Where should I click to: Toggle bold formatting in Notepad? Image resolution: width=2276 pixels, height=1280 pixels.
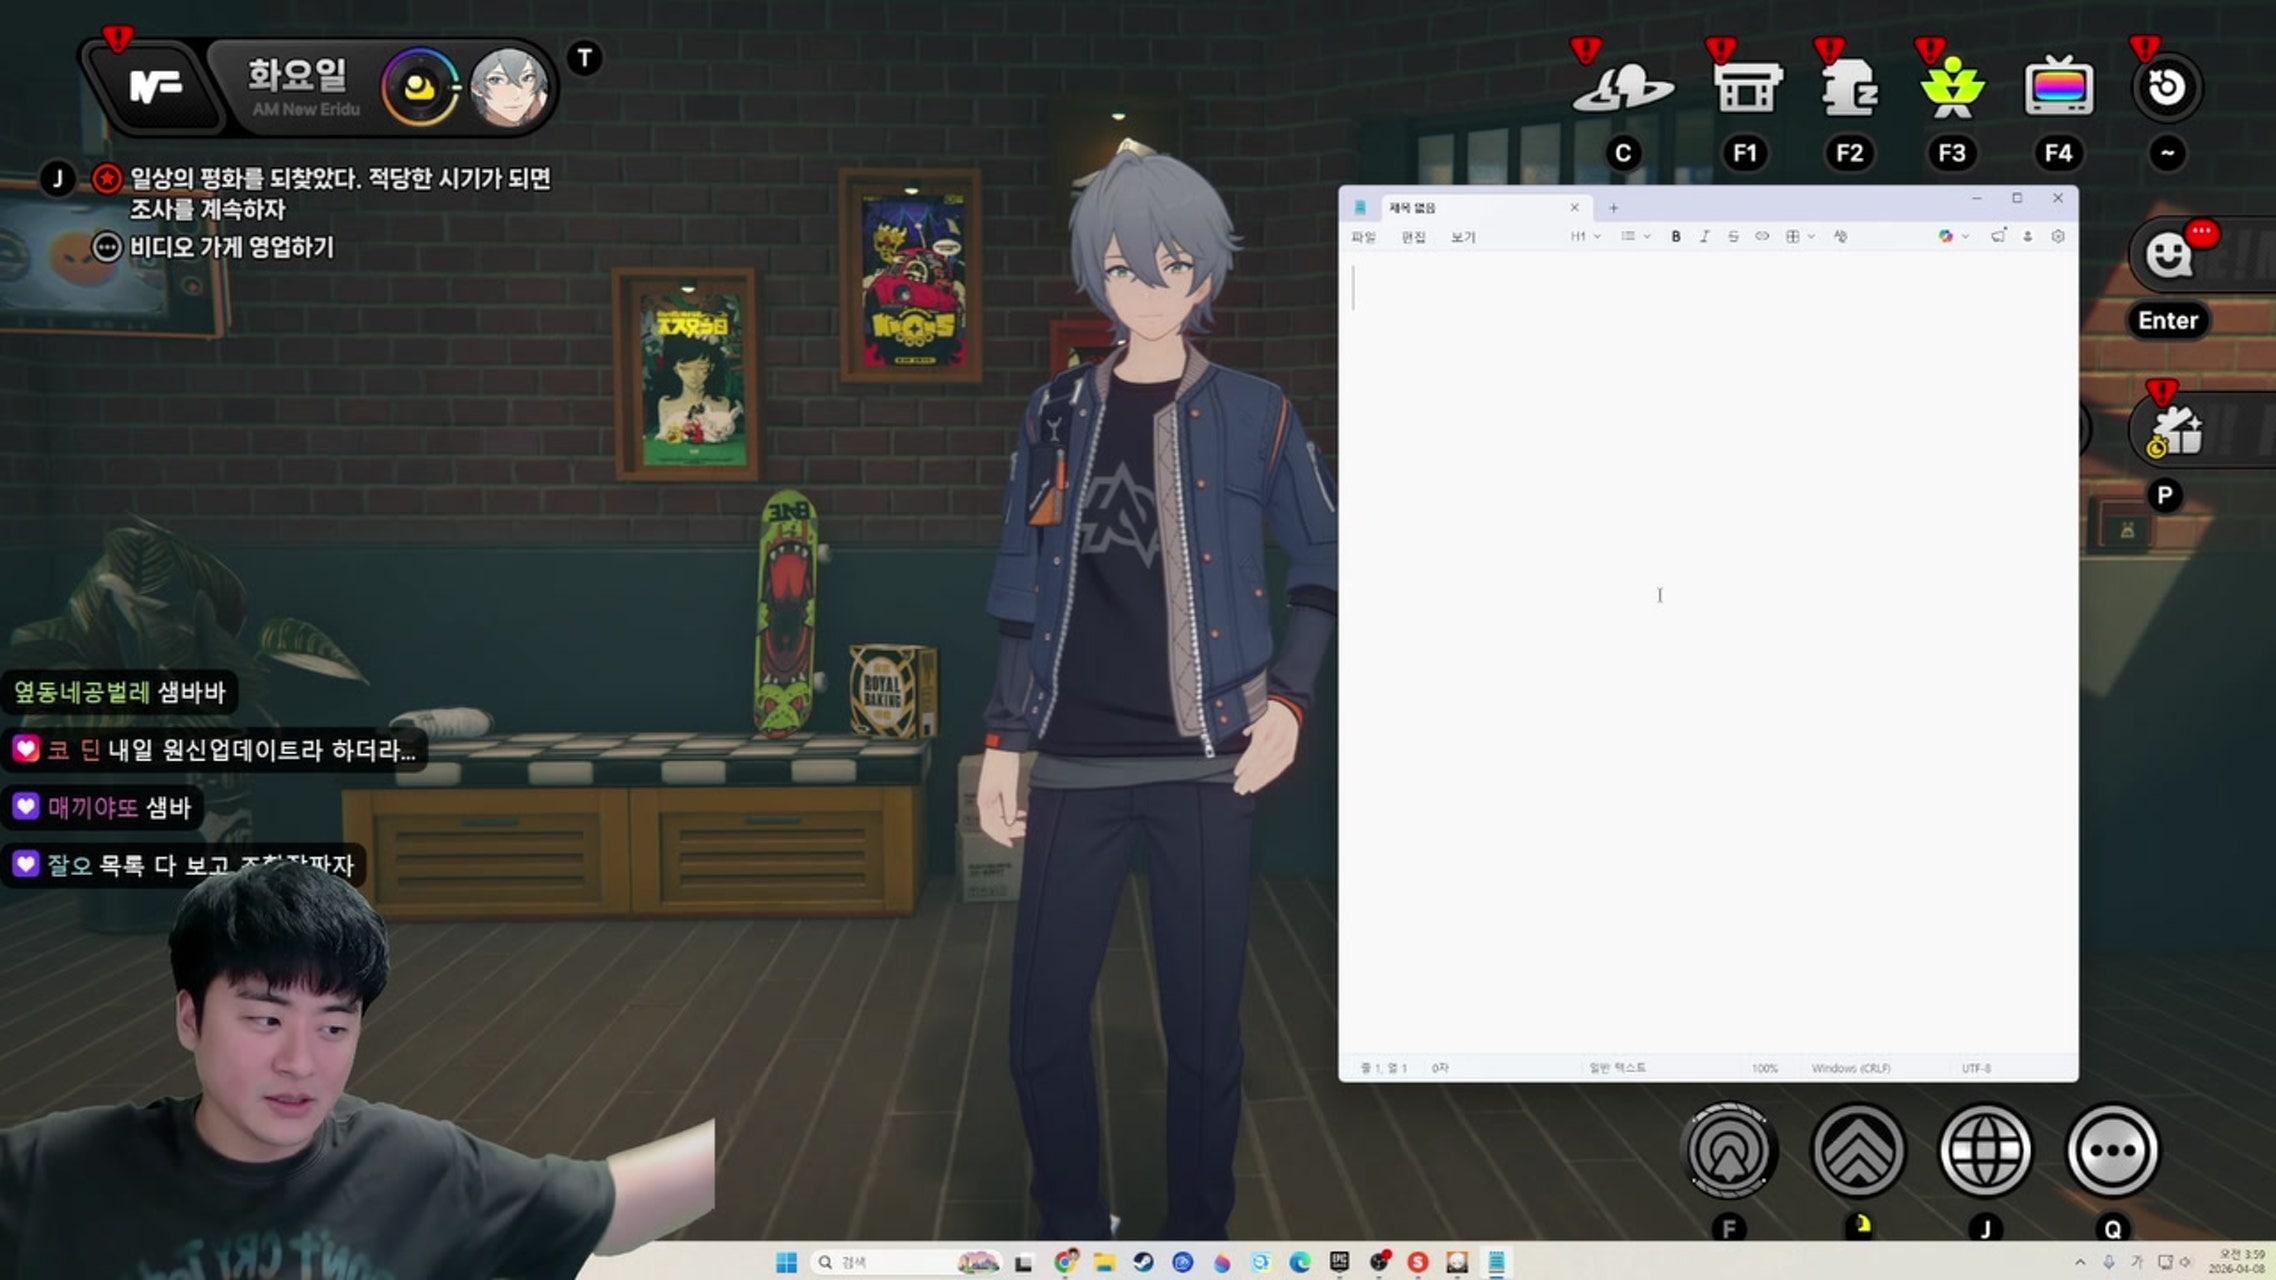click(x=1676, y=237)
